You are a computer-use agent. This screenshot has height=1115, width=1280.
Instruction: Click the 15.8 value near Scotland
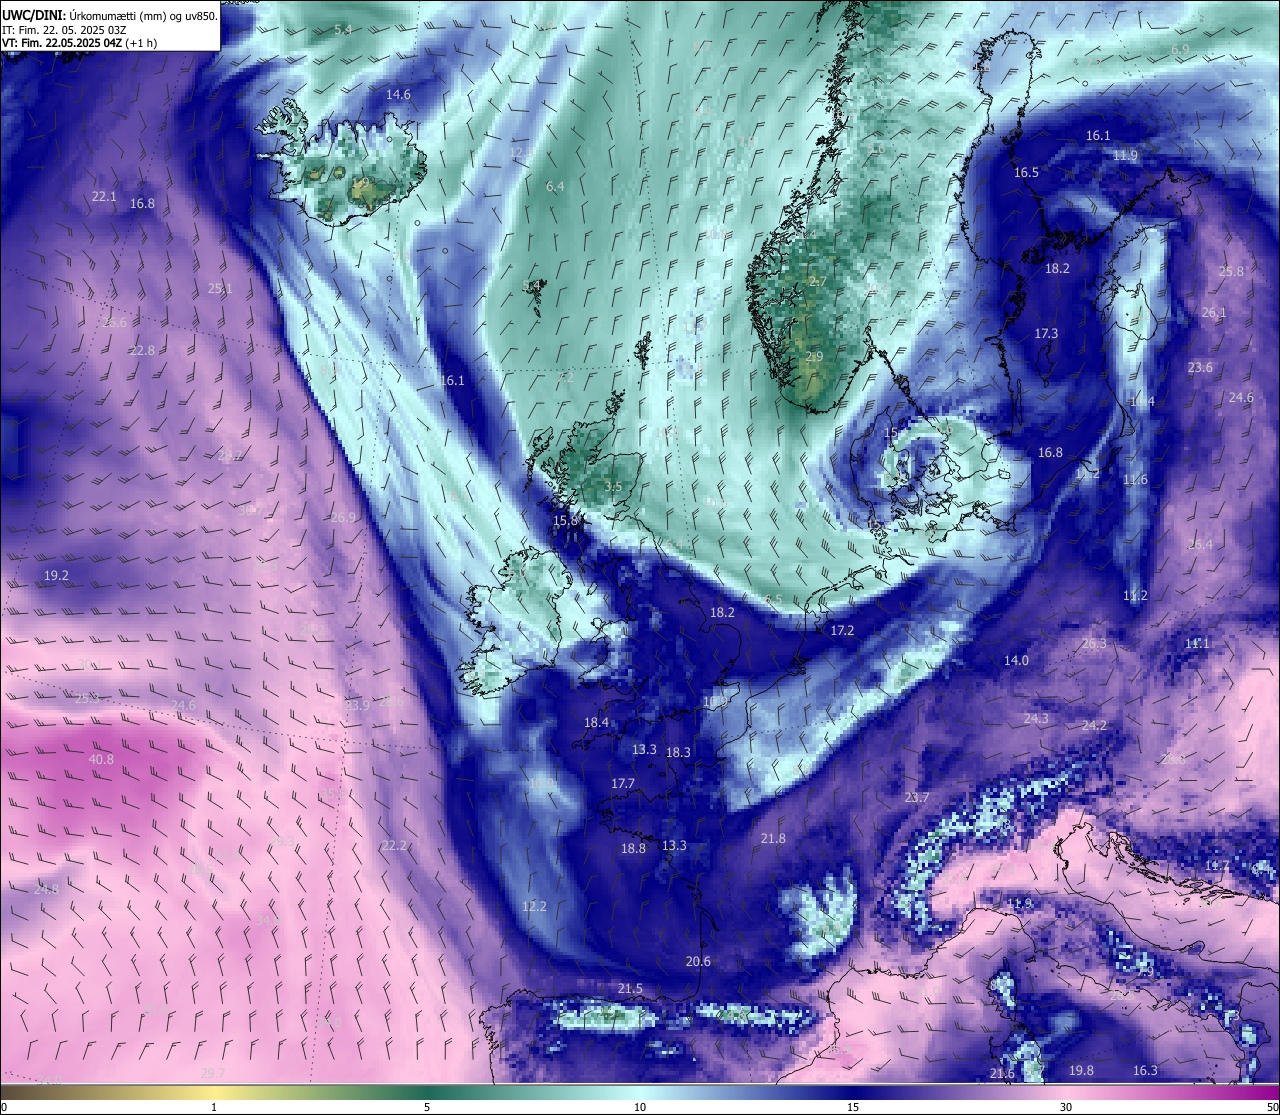pyautogui.click(x=566, y=520)
